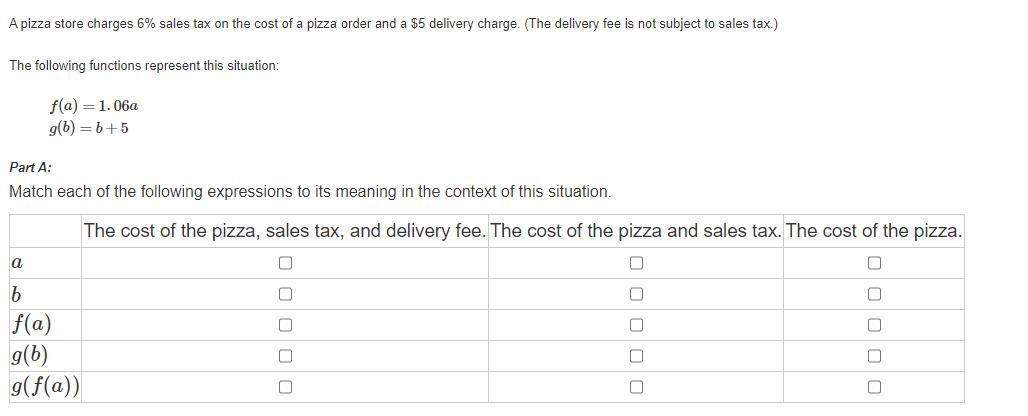The image size is (1028, 416).
Task: Check 'cost of the pizza and sales tax' for g(f(a))
Action: tap(636, 387)
